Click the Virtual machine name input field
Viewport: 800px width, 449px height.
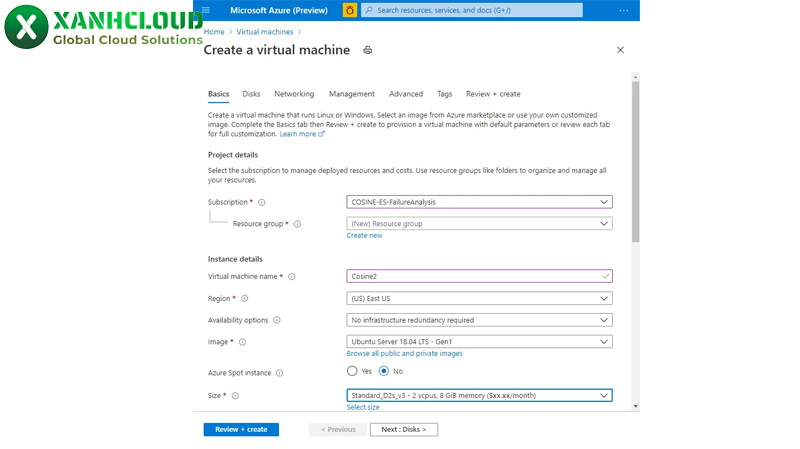[479, 276]
